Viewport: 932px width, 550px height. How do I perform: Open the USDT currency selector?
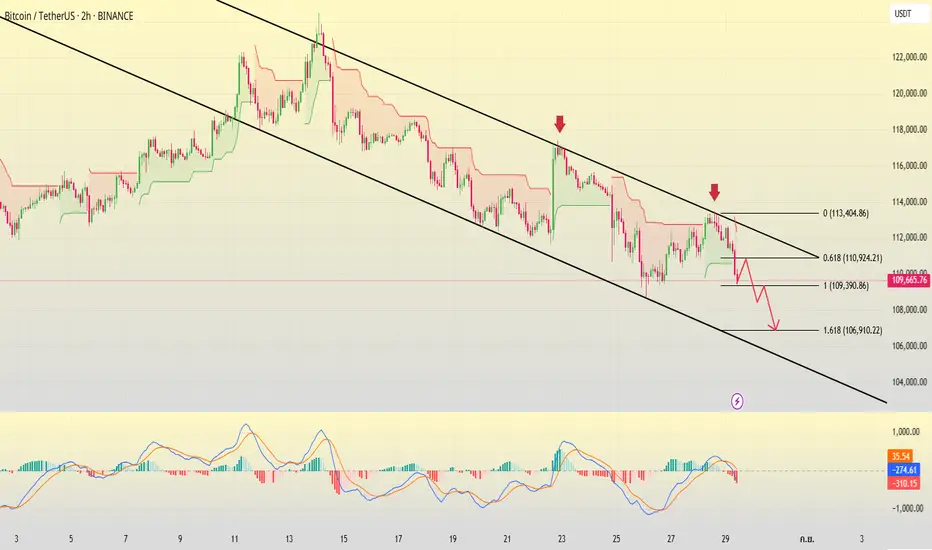[x=909, y=14]
